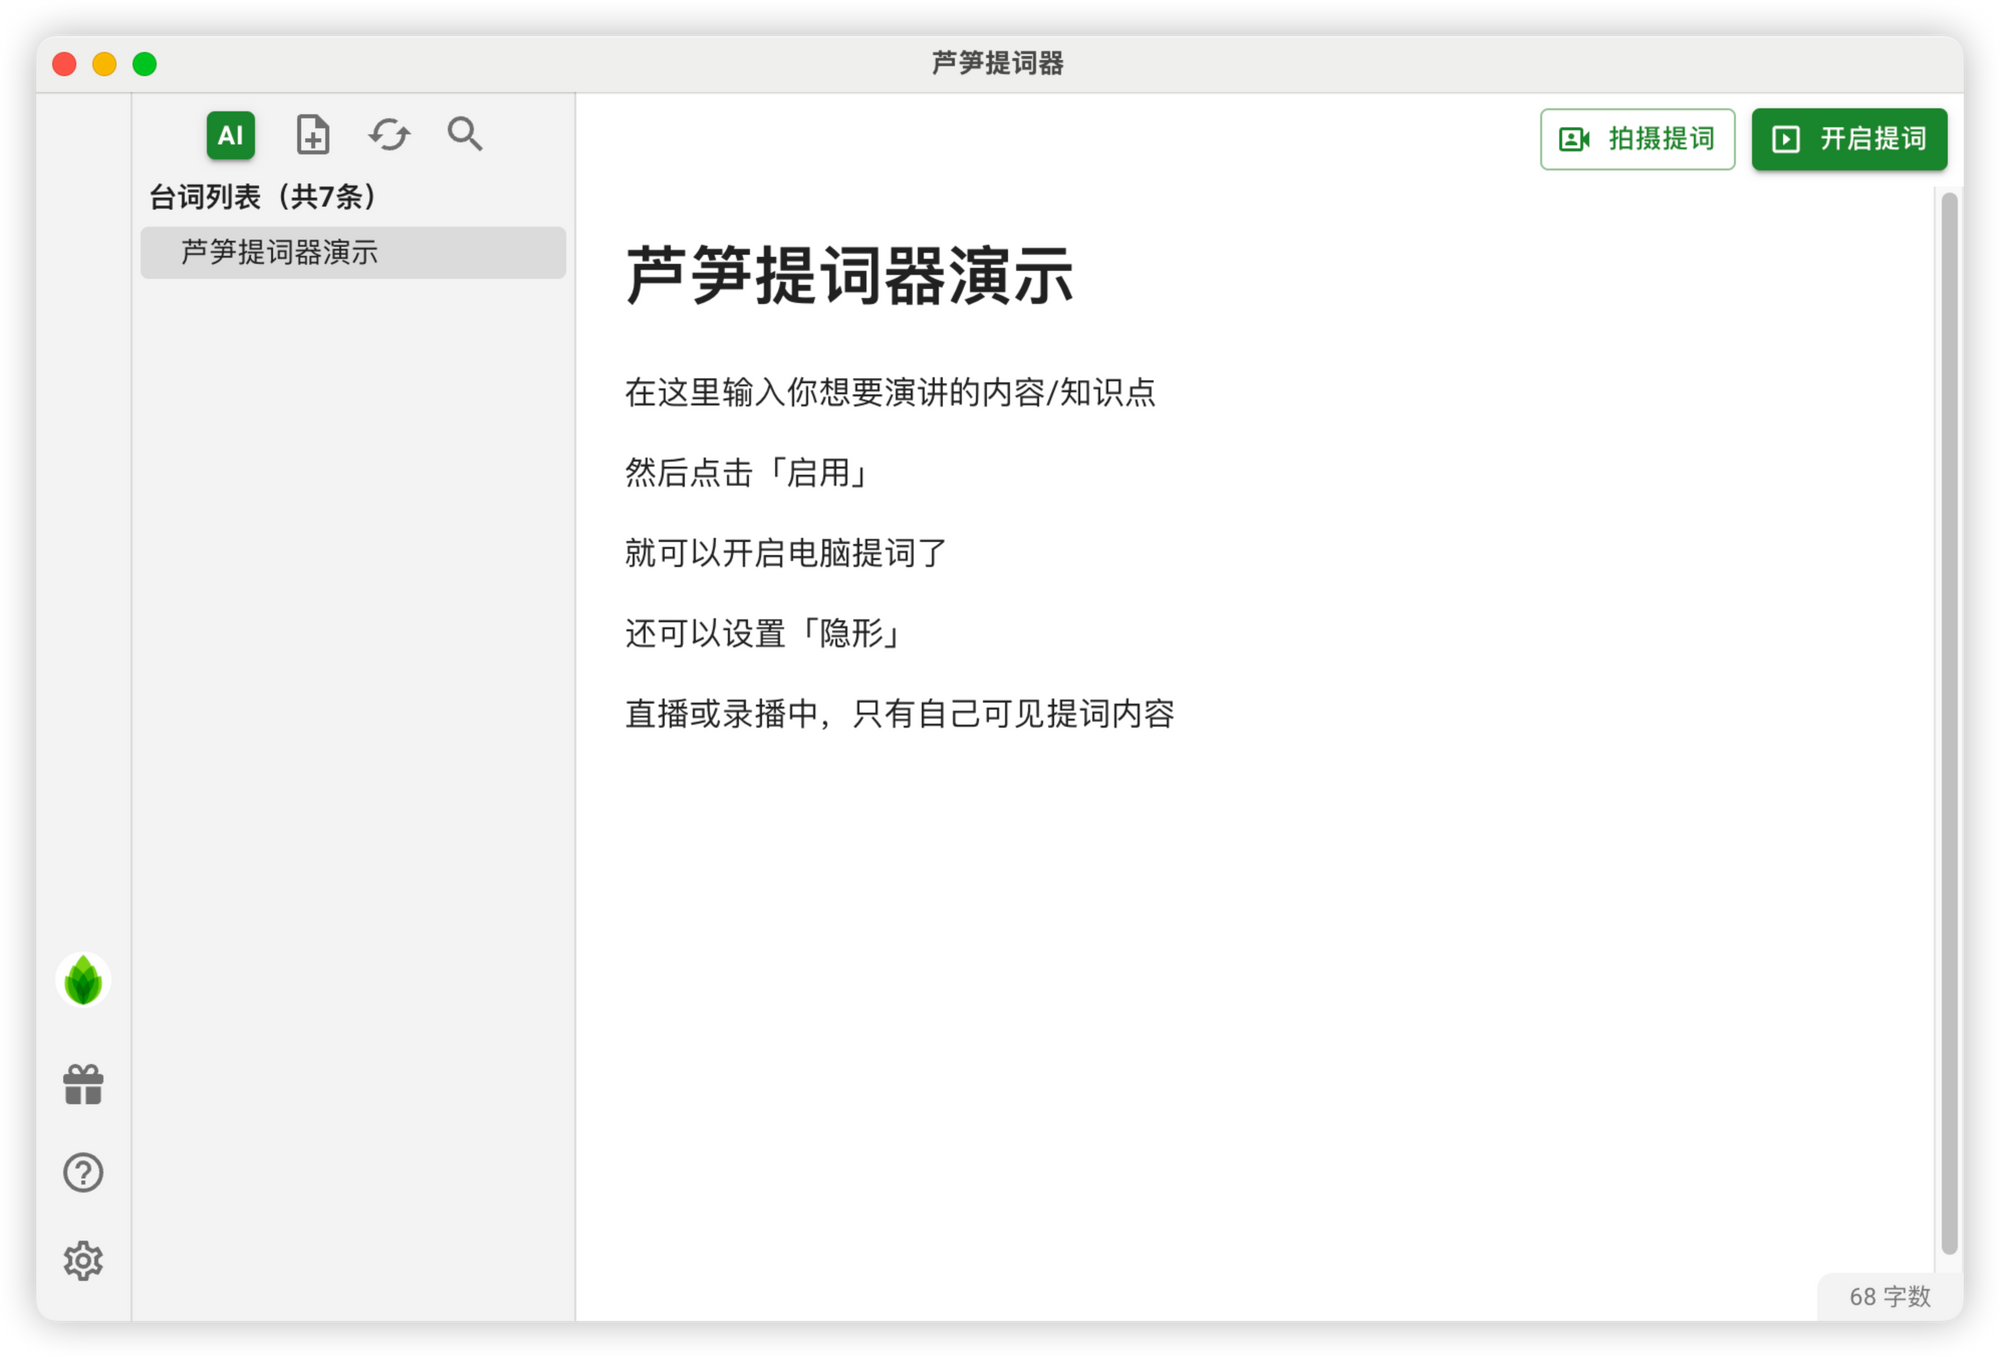2000x1357 pixels.
Task: Start teleprompter with 开启提词 button
Action: pyautogui.click(x=1849, y=139)
